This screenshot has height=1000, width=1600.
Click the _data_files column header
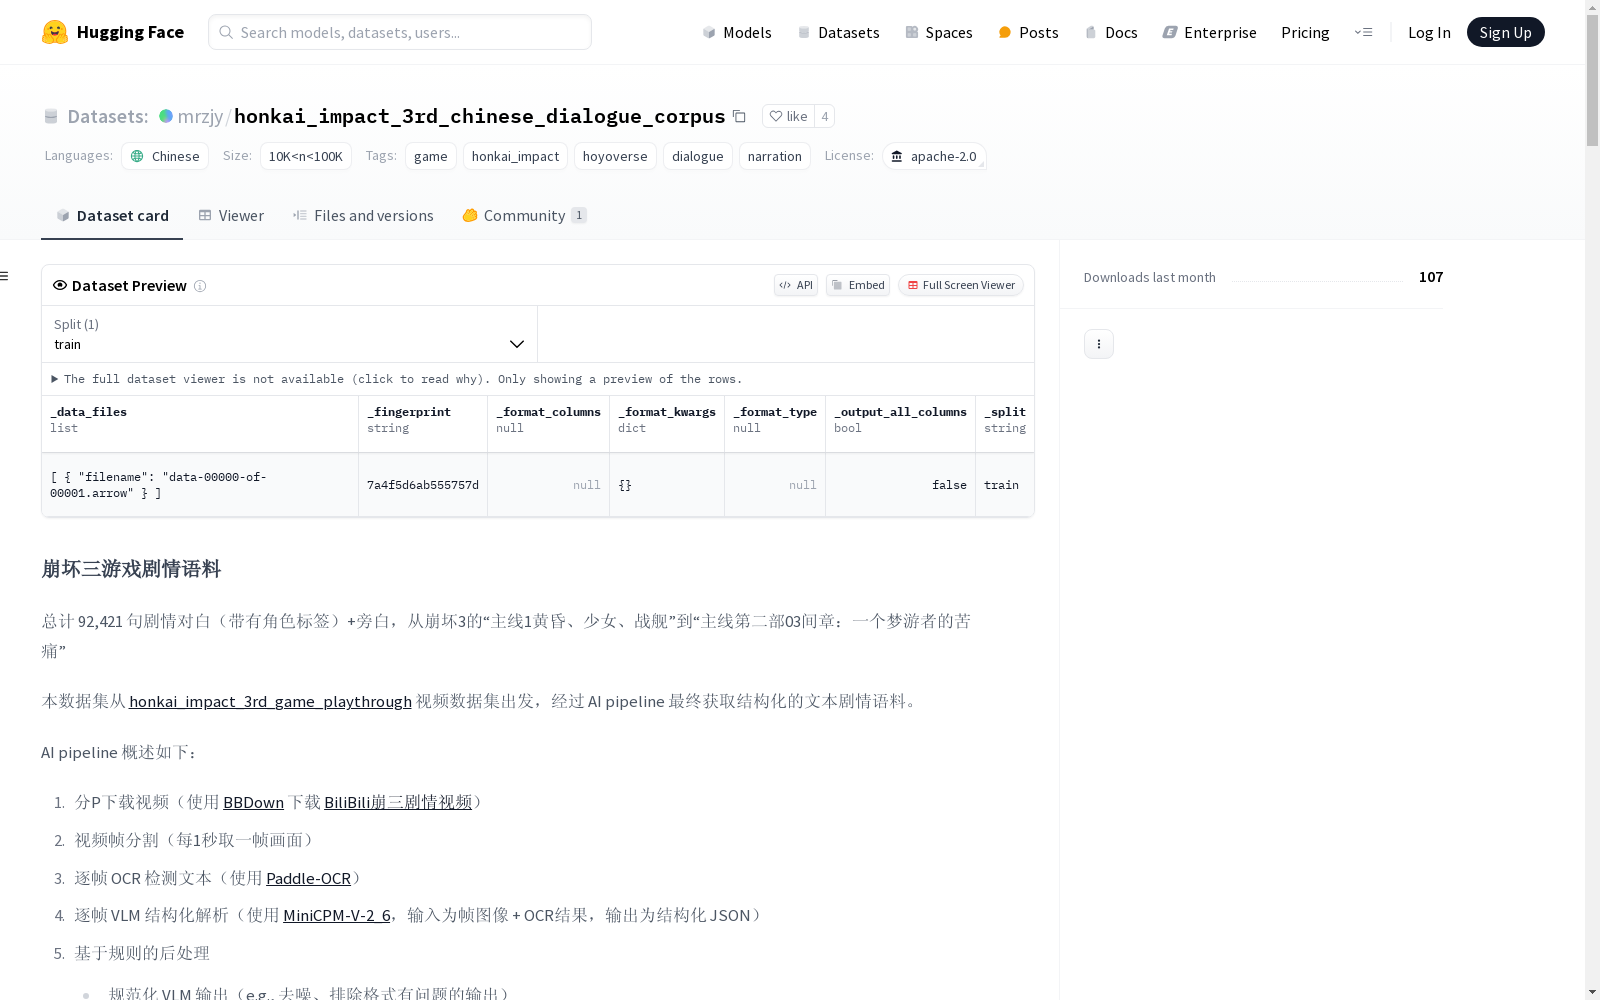pyautogui.click(x=200, y=424)
